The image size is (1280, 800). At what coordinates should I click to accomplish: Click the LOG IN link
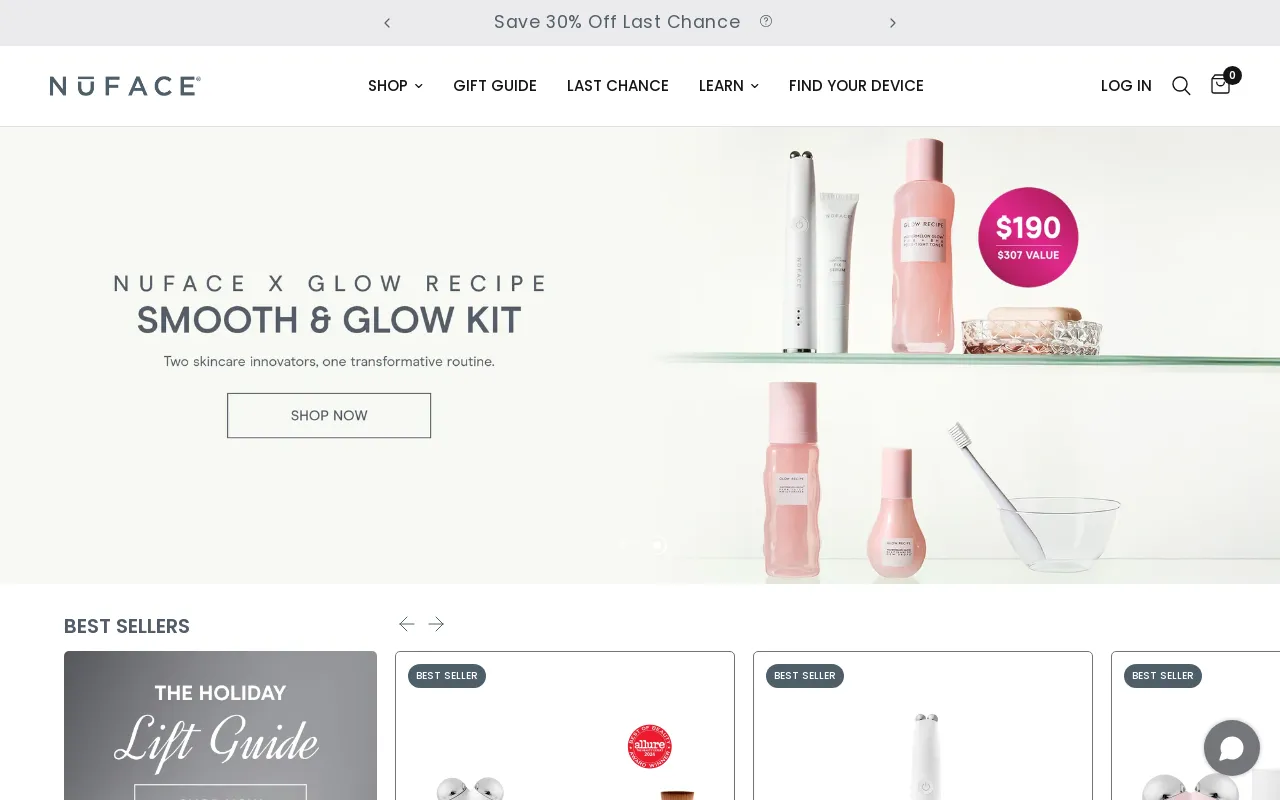(1126, 86)
